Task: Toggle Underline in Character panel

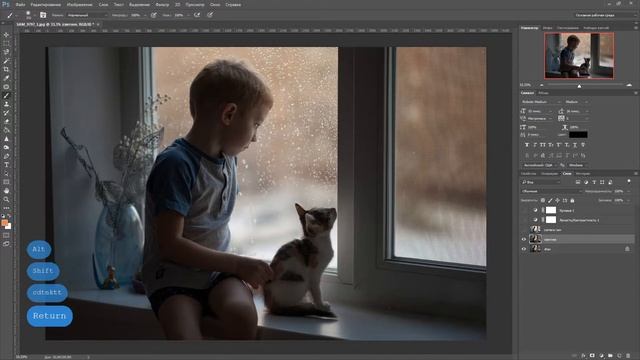Action: pos(575,145)
